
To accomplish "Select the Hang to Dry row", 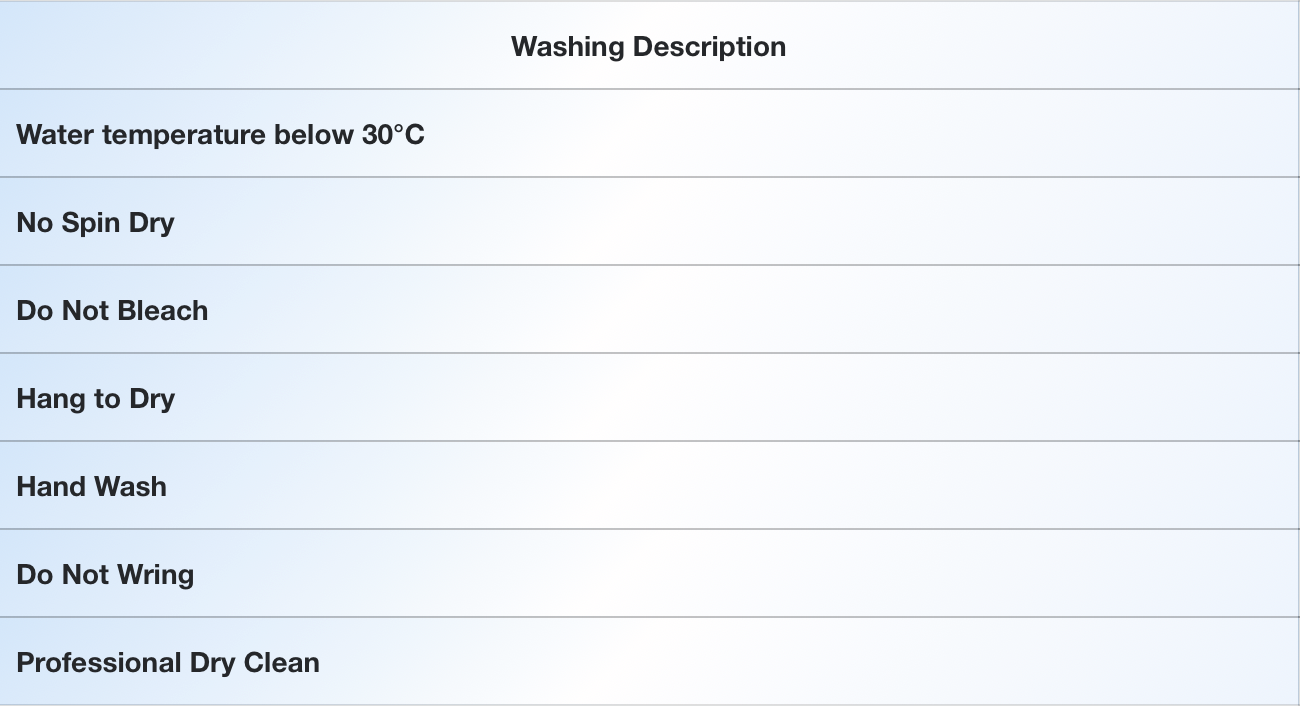I will tap(650, 398).
